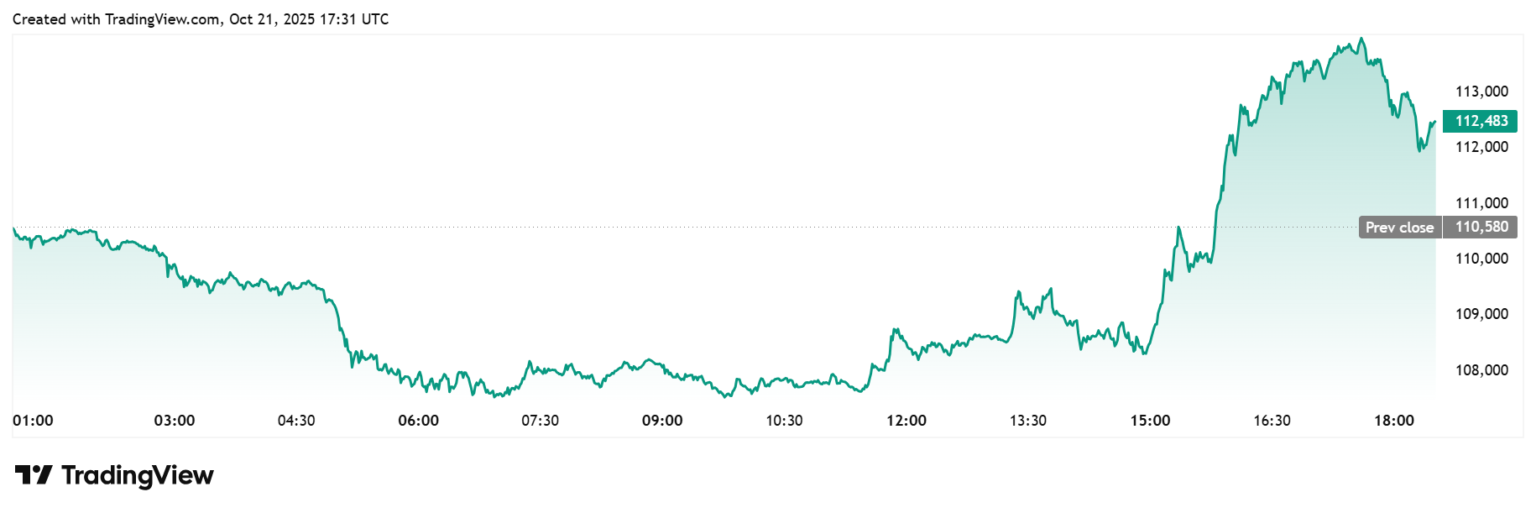Image resolution: width=1536 pixels, height=513 pixels.
Task: Select the green 112,483 current price tag
Action: tap(1479, 121)
